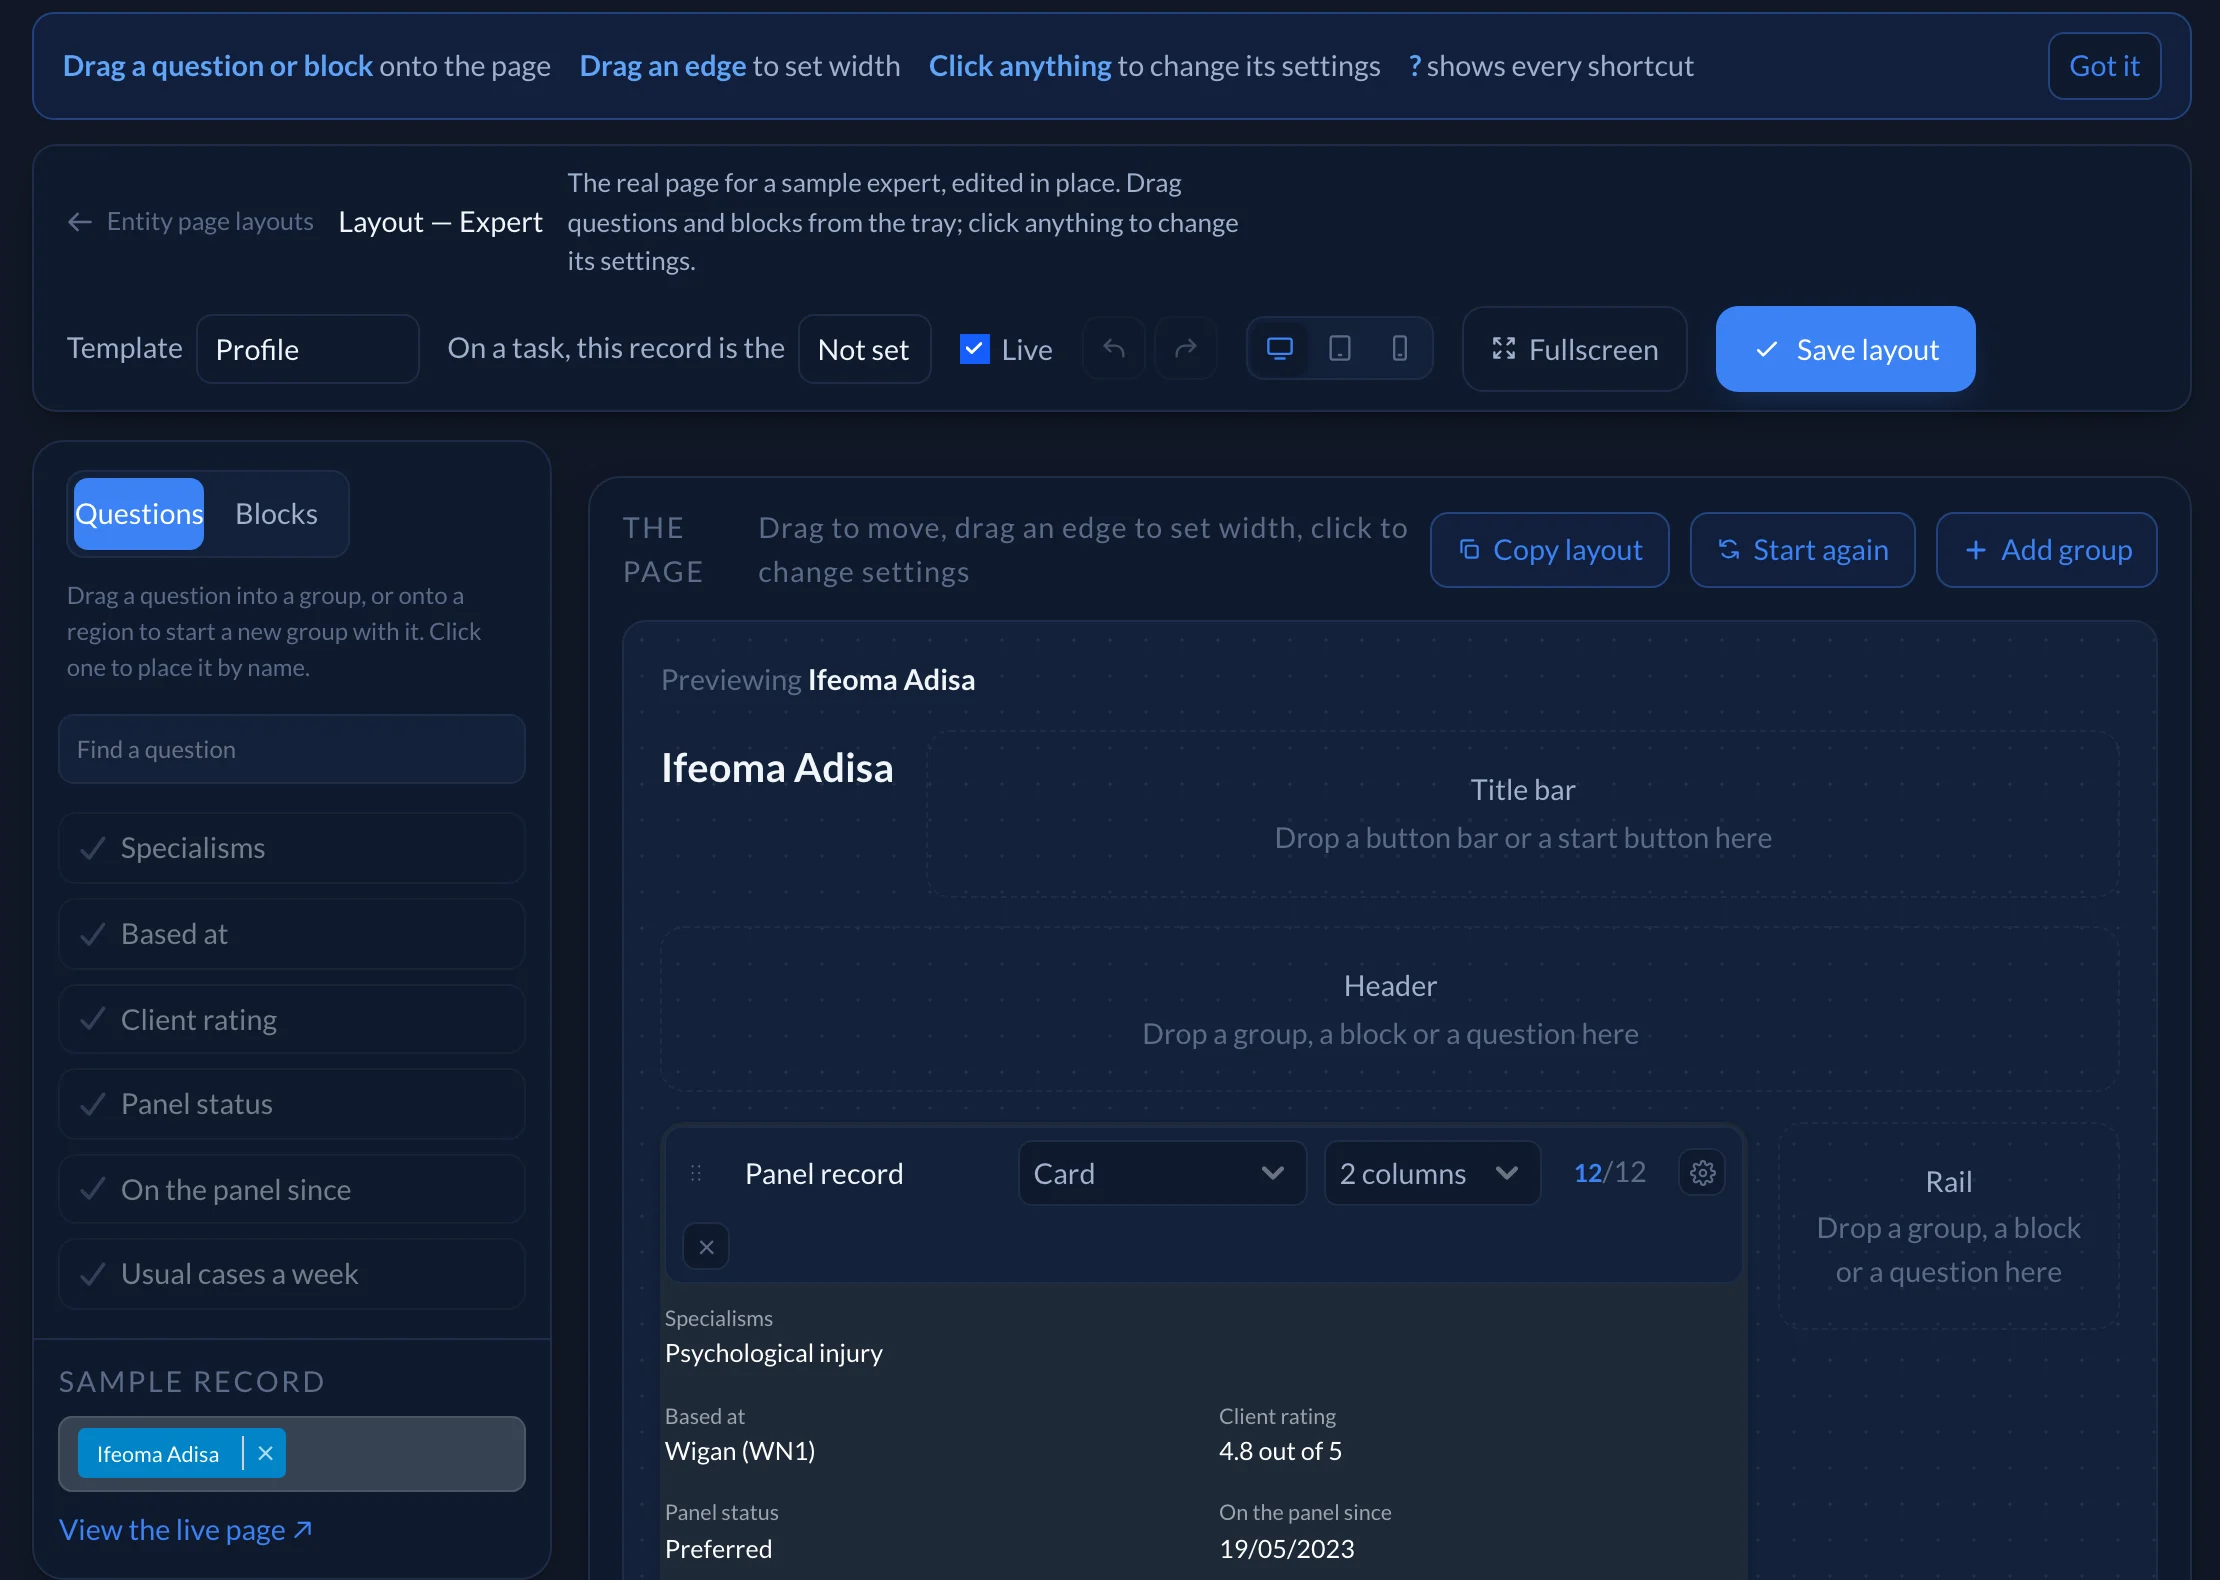Viewport: 2220px width, 1580px height.
Task: Switch to desktop preview icon
Action: click(x=1280, y=349)
